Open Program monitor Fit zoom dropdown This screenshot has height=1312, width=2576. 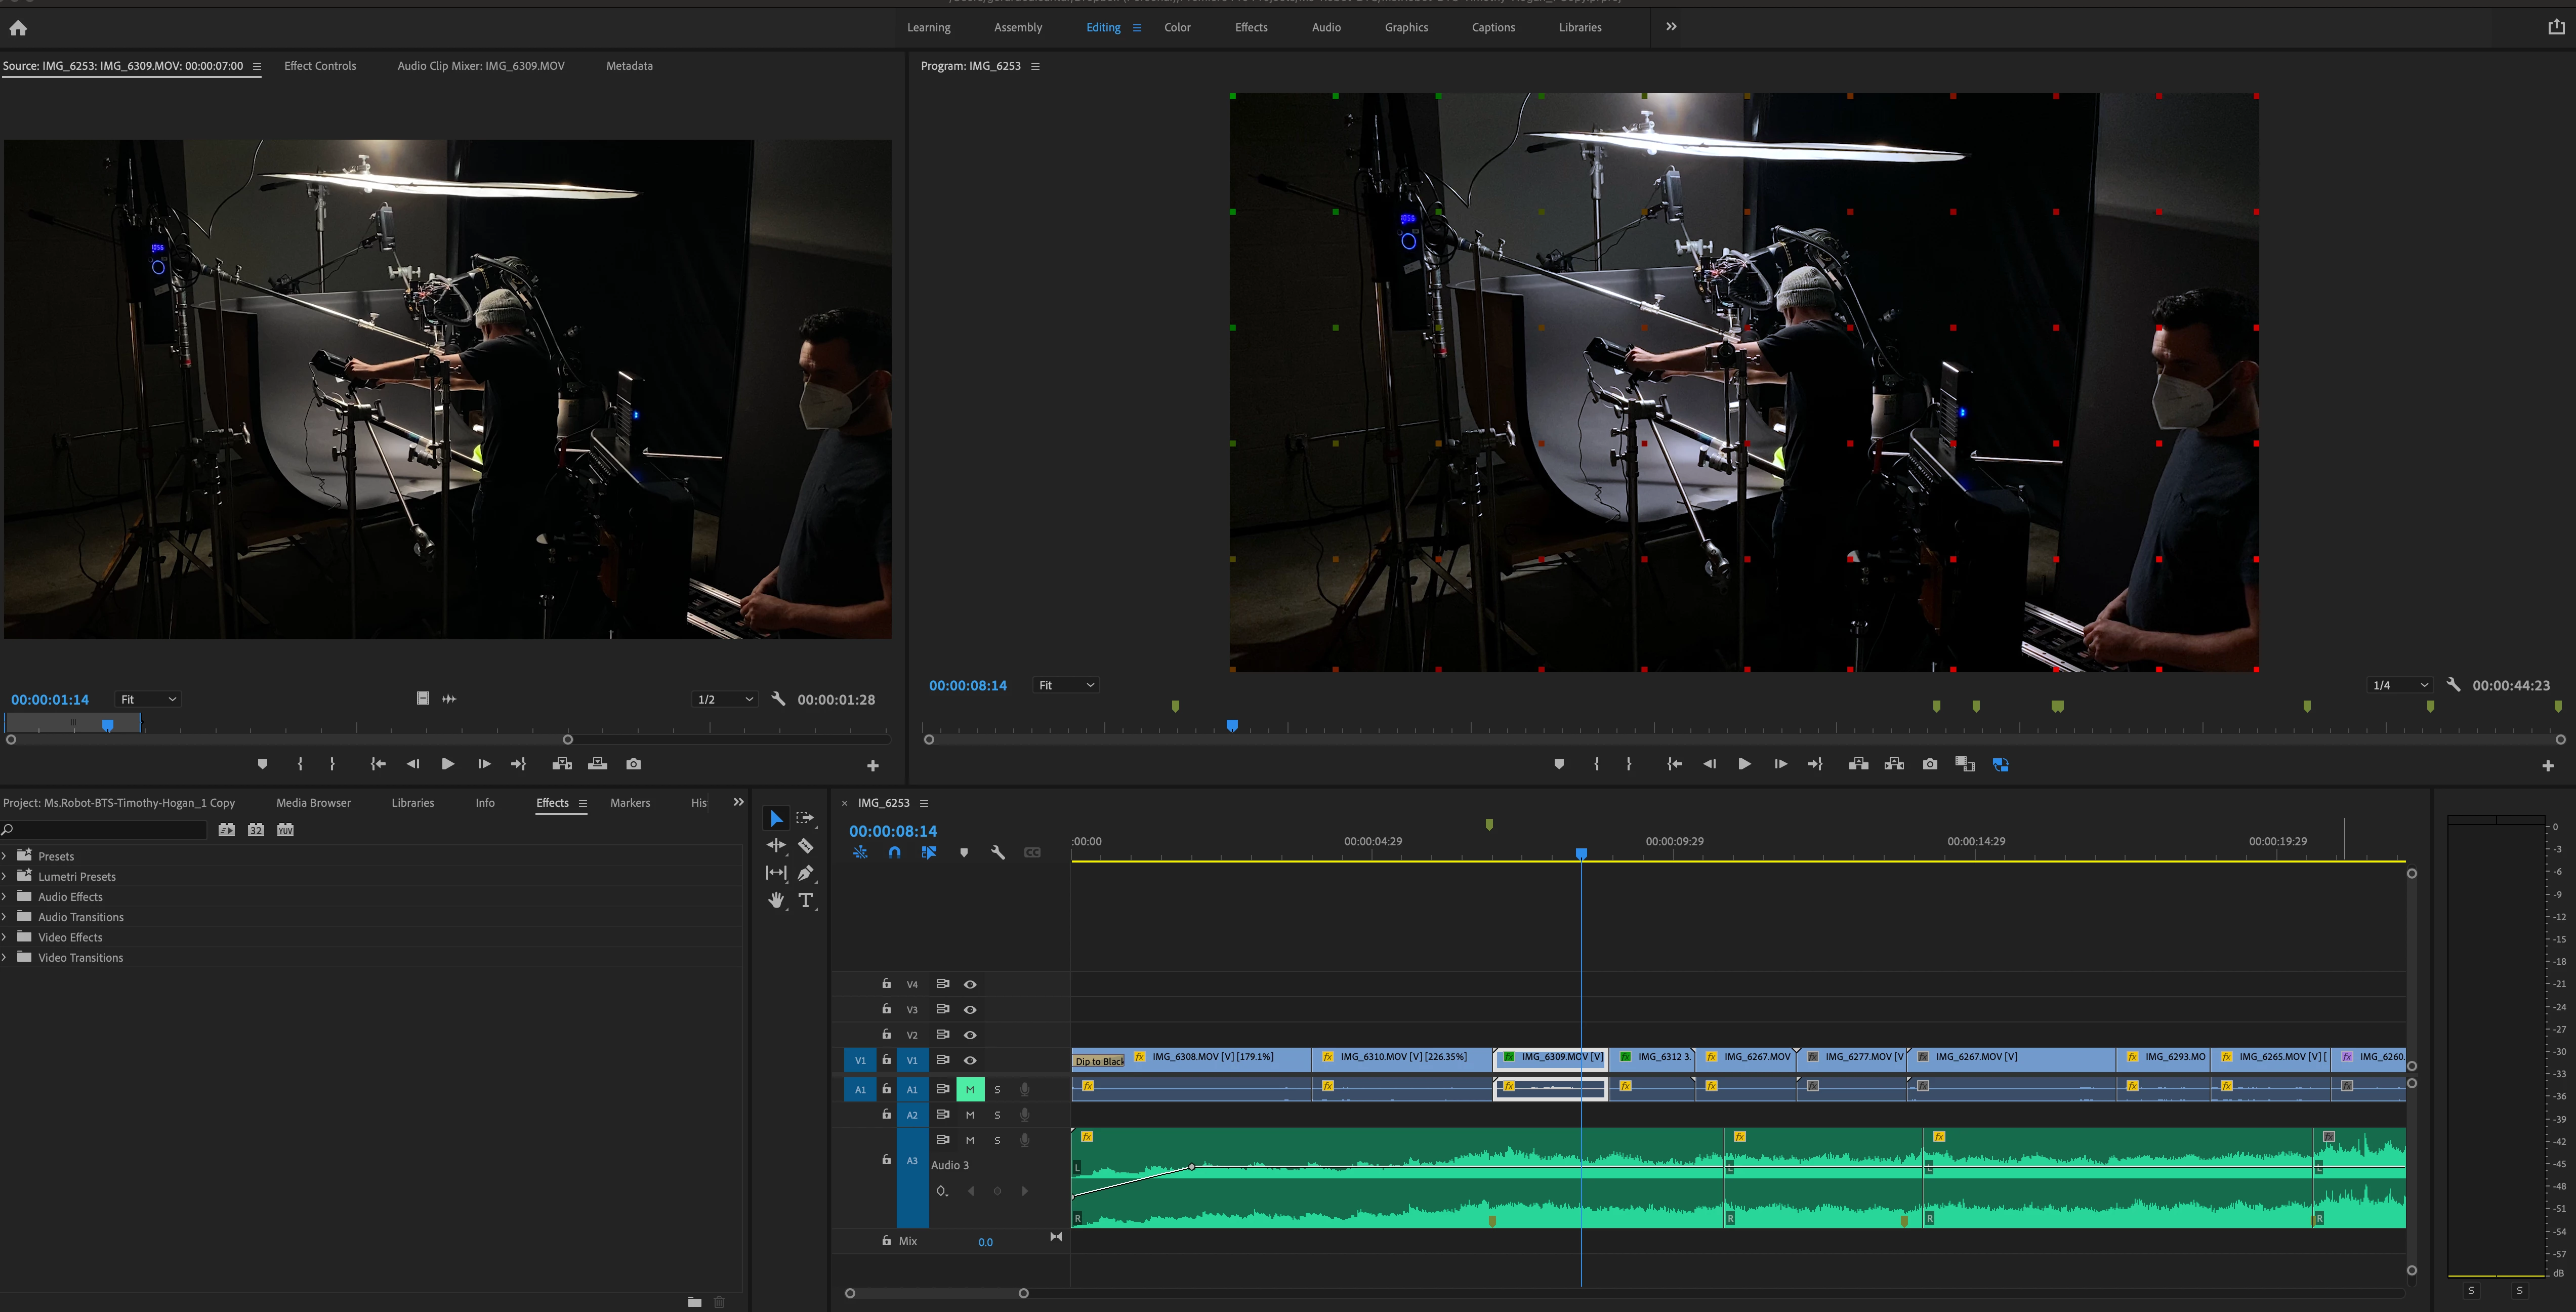[x=1066, y=685]
